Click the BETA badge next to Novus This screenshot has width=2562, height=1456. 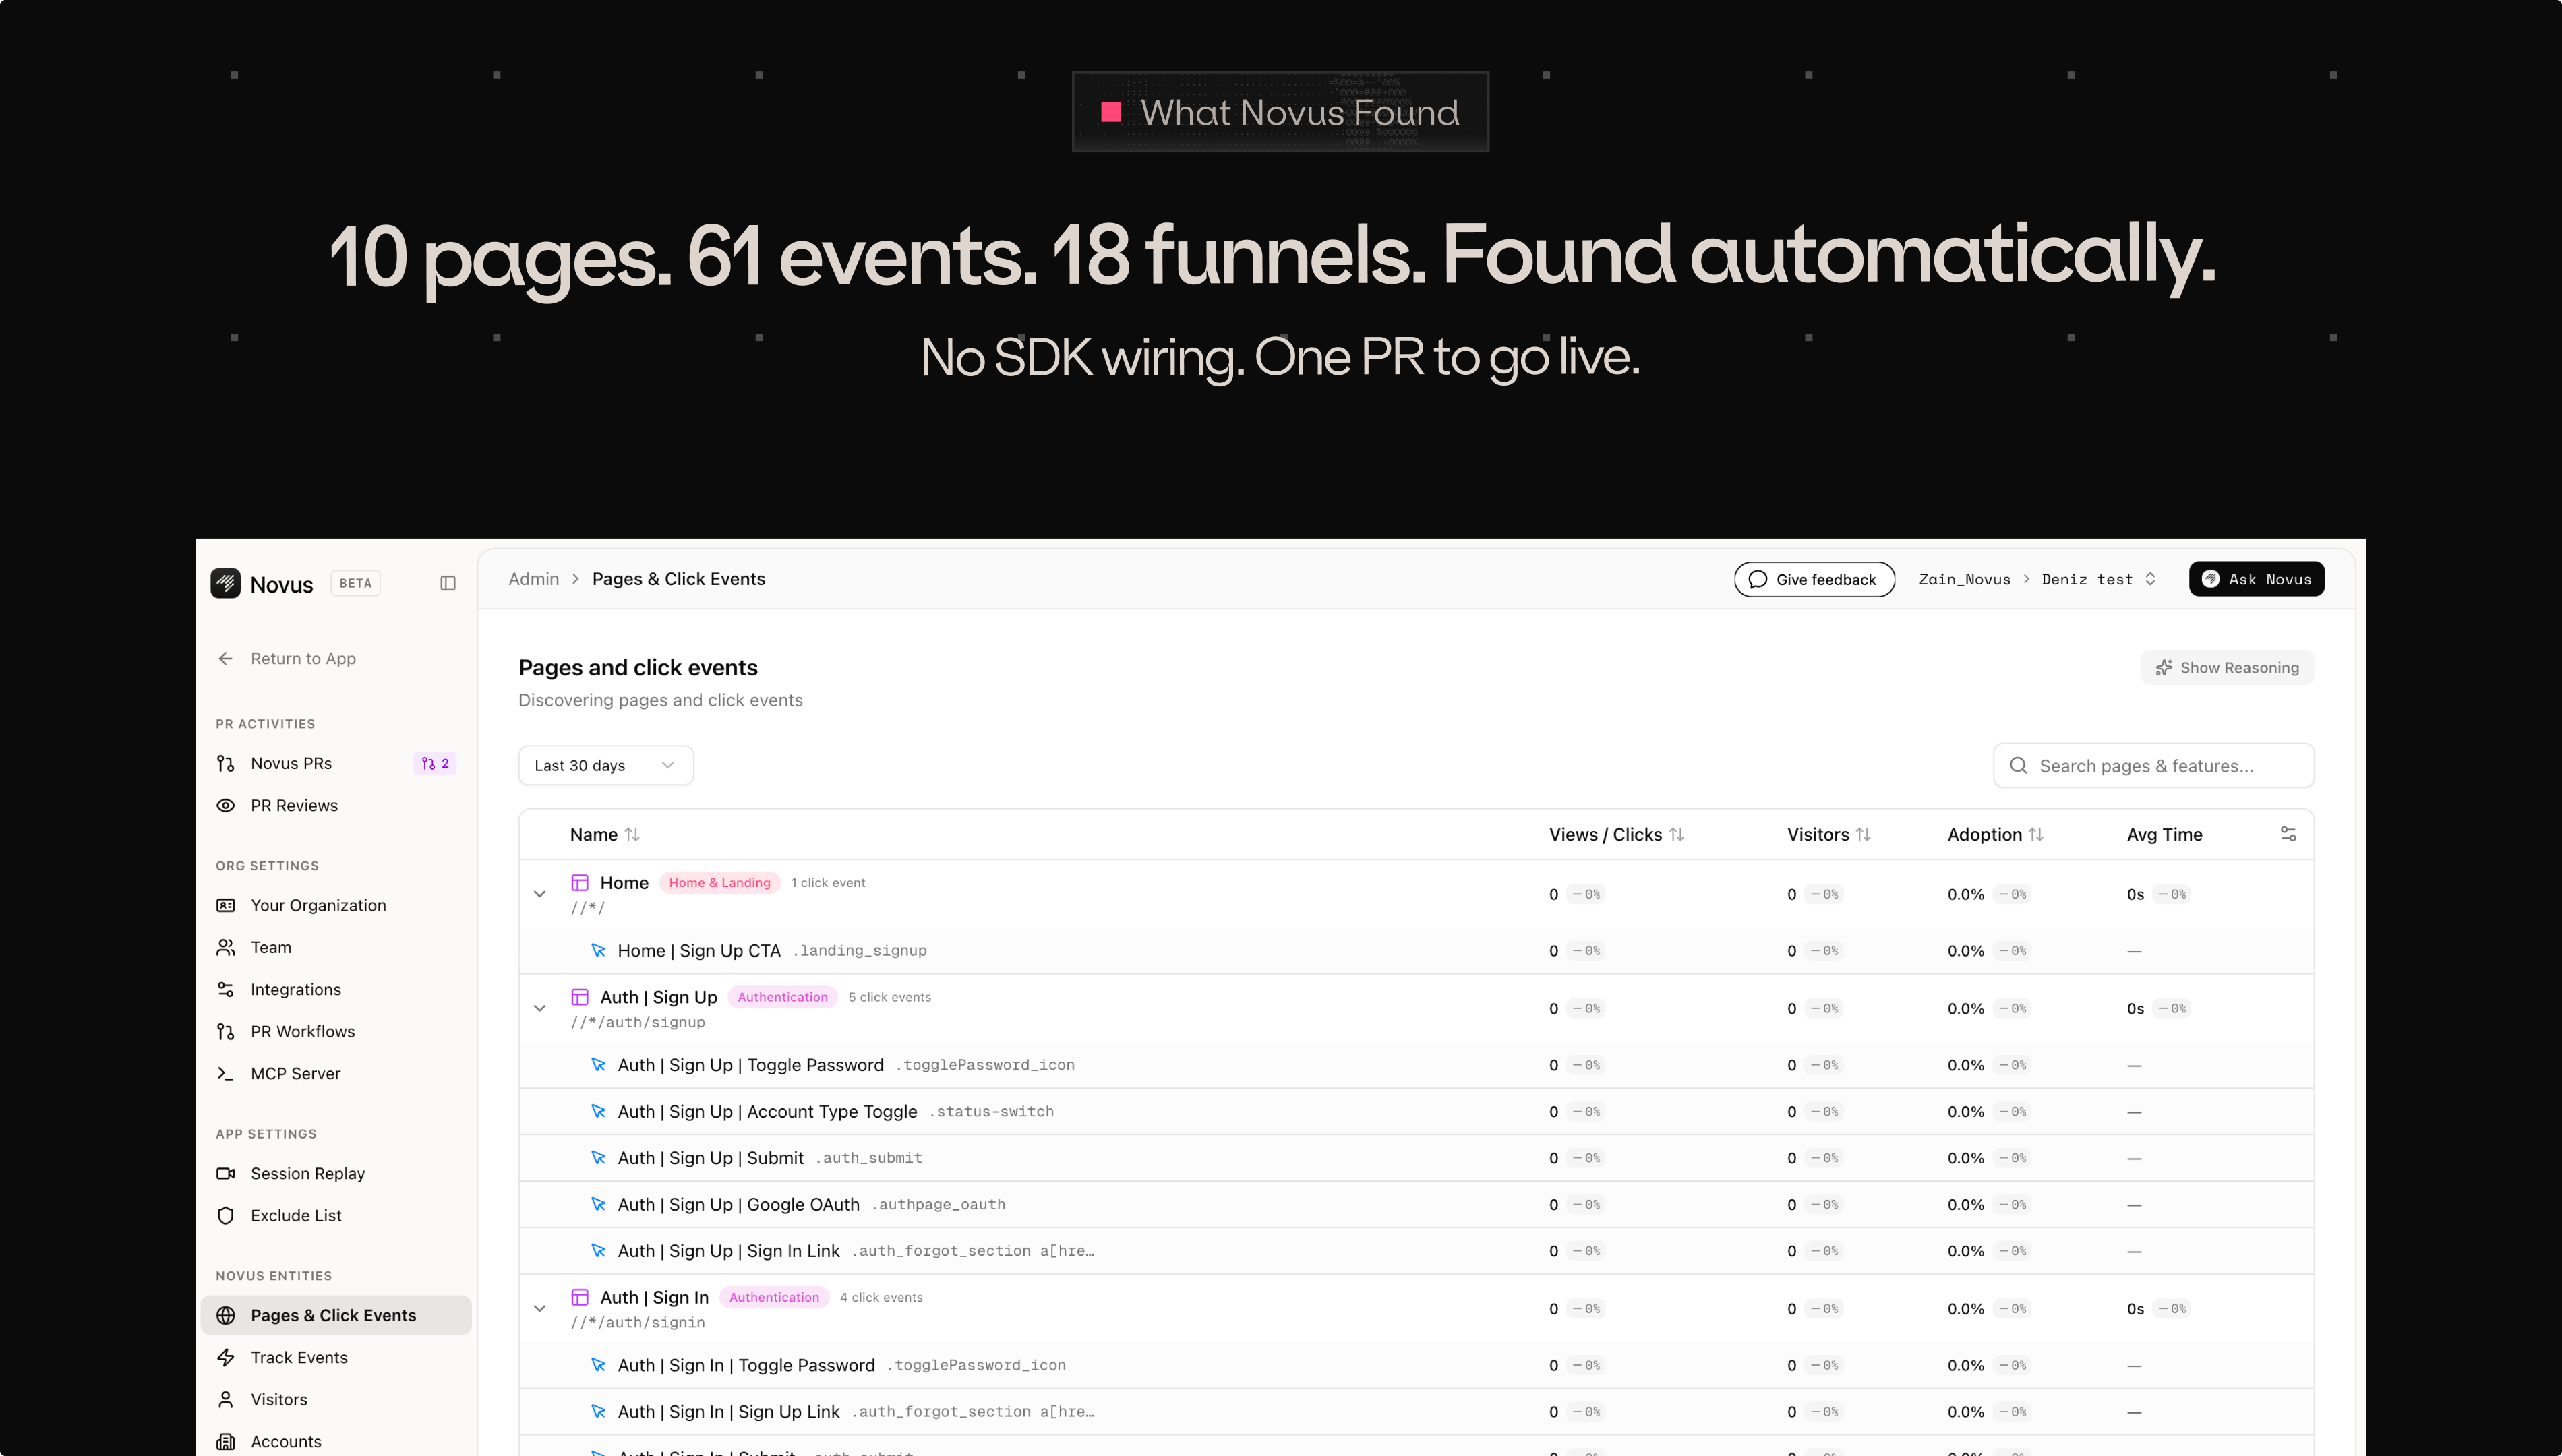(x=355, y=583)
